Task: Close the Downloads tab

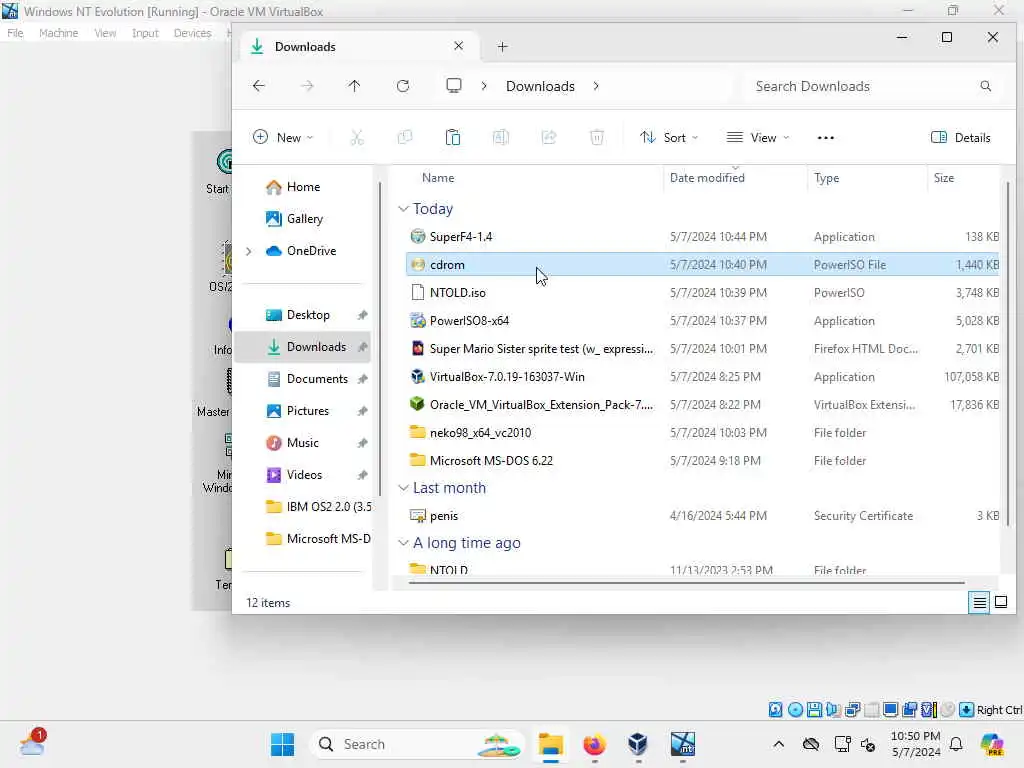Action: [x=458, y=46]
